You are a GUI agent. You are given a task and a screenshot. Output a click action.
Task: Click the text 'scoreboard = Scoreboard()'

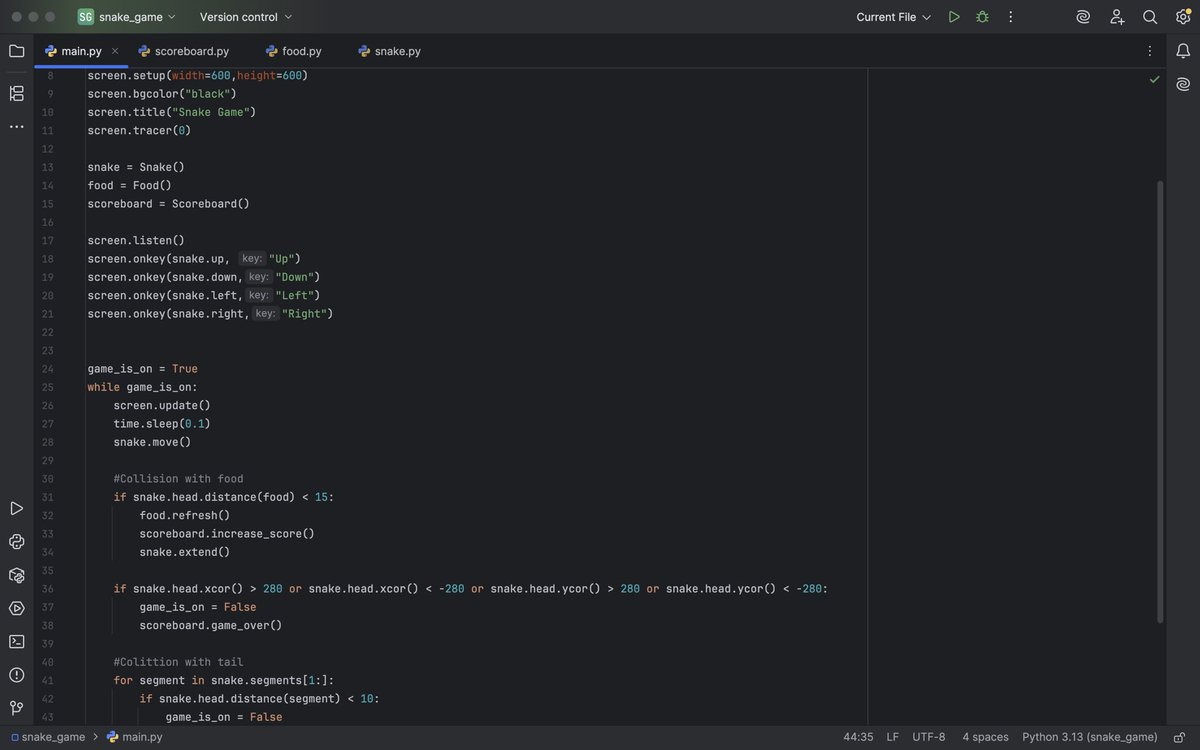pos(168,204)
